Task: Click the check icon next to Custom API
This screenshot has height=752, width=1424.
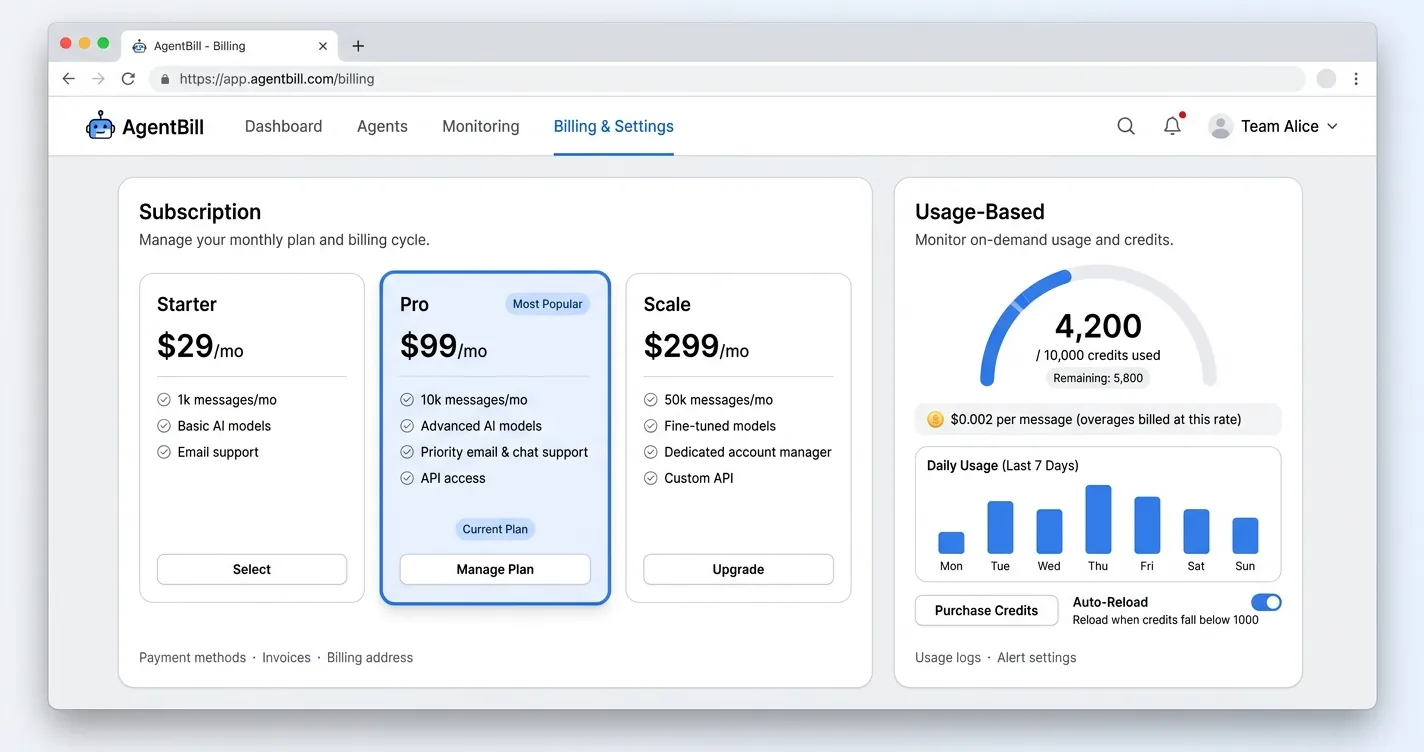Action: [651, 478]
